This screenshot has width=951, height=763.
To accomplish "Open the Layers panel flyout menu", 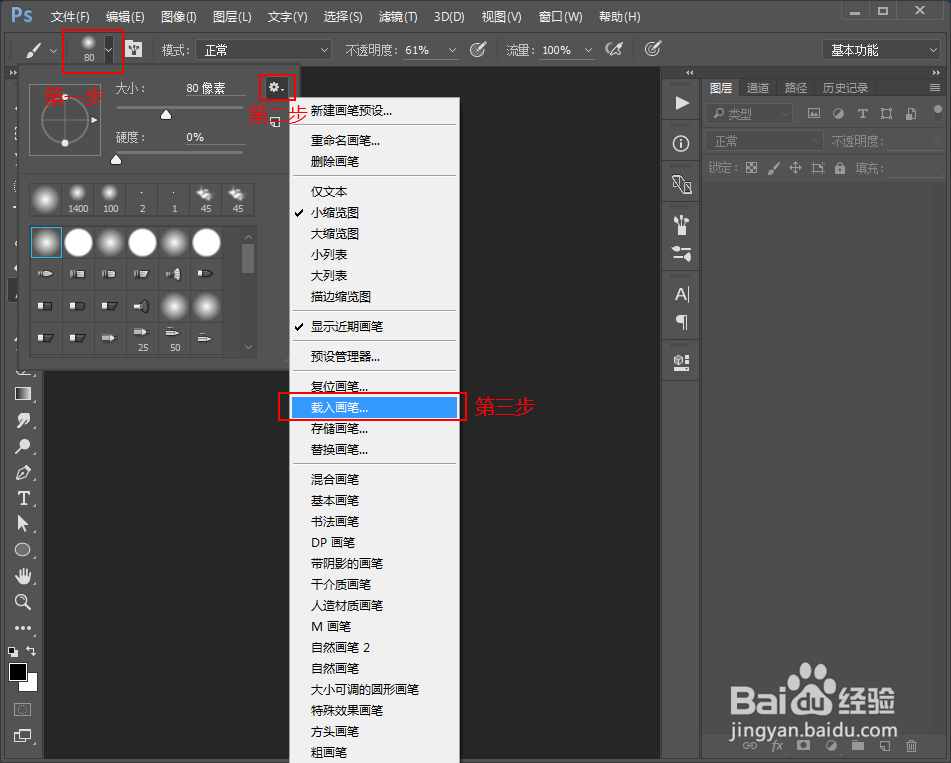I will 935,88.
